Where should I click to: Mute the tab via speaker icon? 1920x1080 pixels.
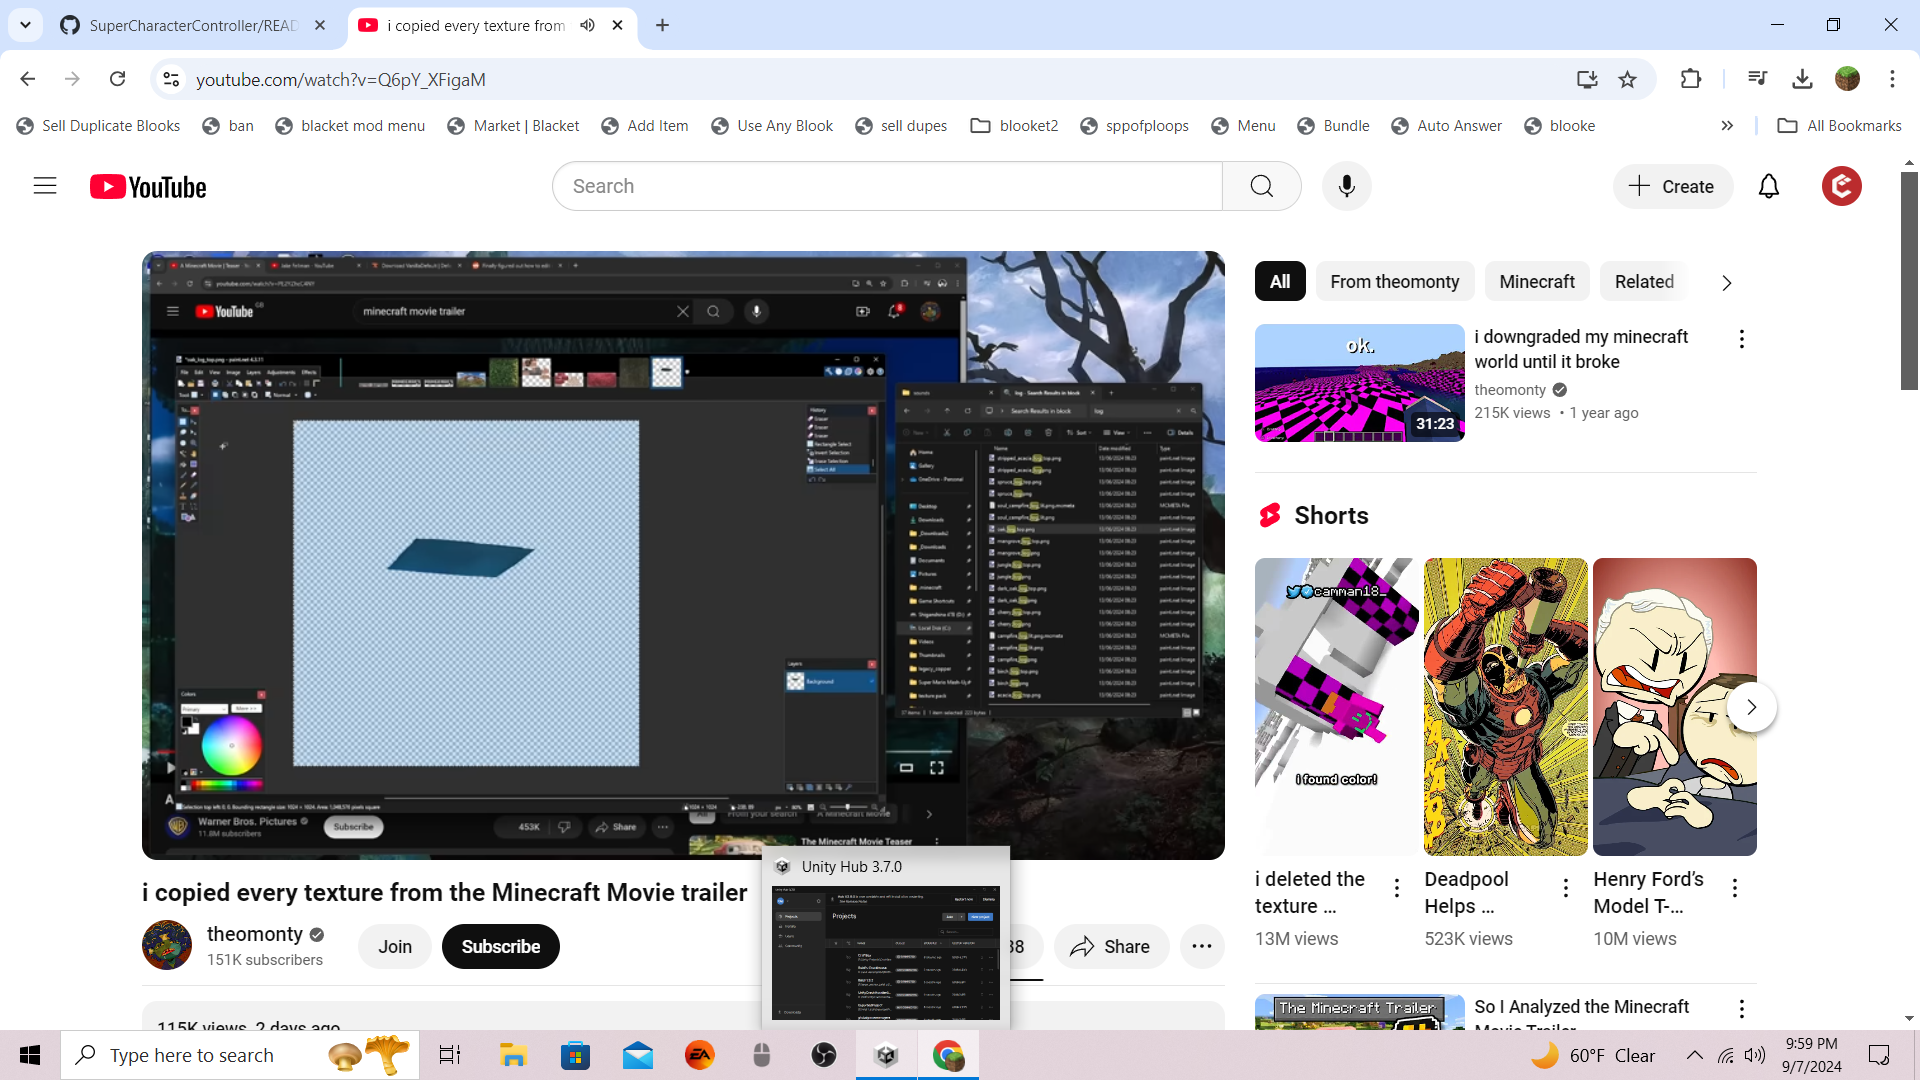pos(587,25)
